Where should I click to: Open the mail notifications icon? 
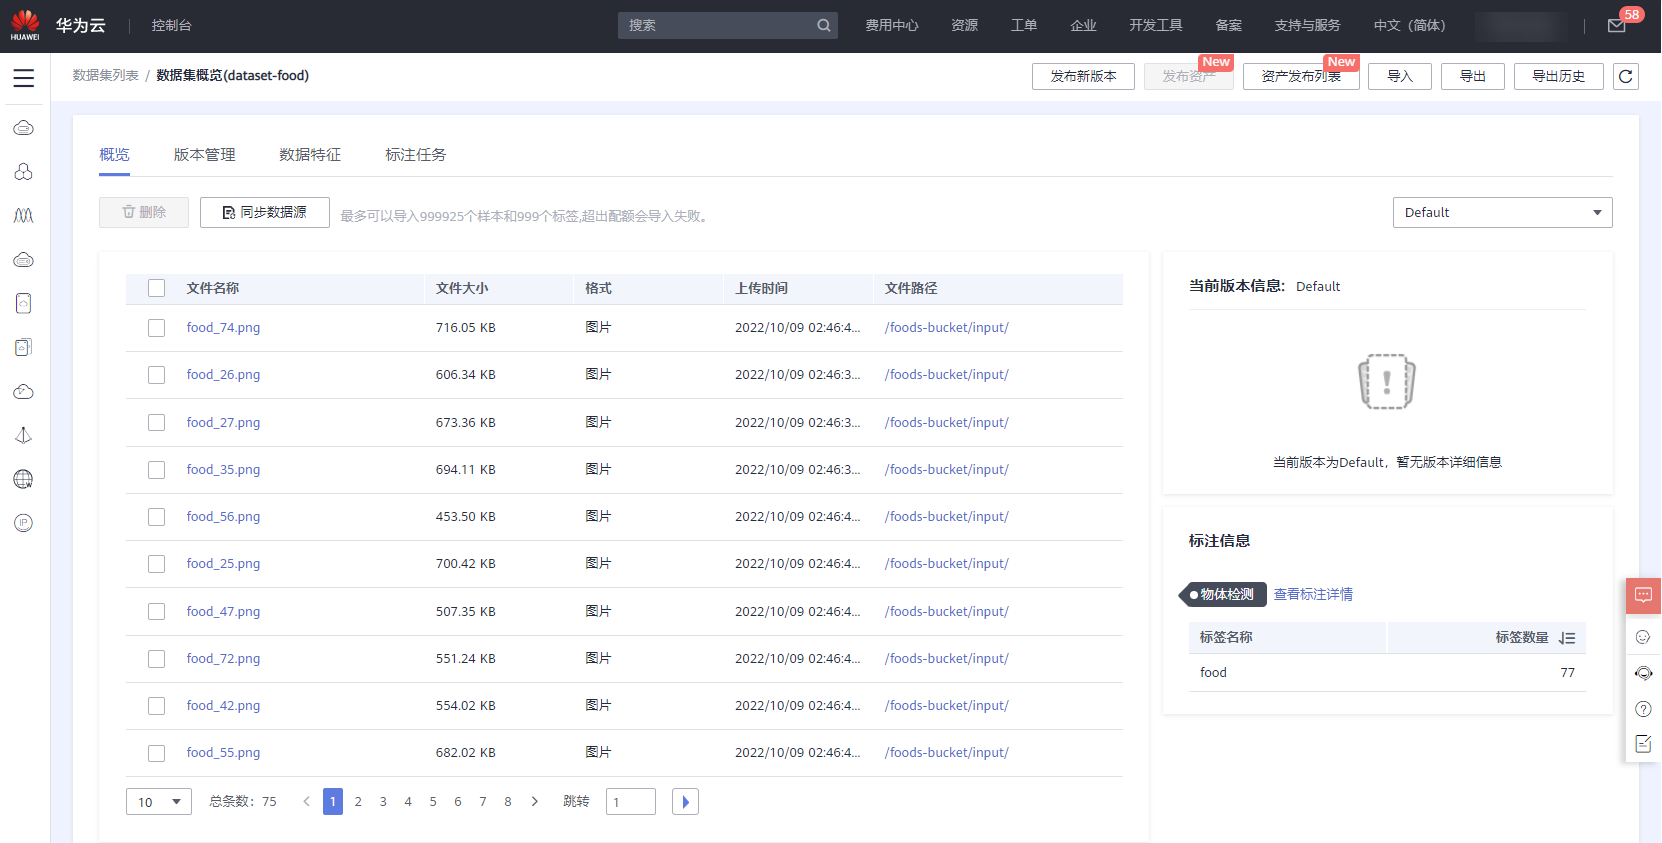click(x=1616, y=26)
